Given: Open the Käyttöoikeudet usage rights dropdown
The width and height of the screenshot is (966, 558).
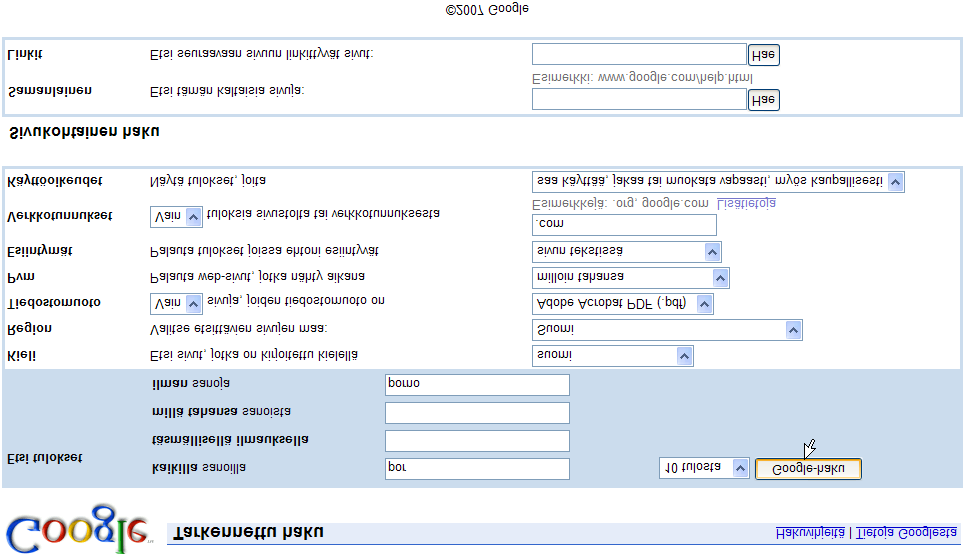Looking at the screenshot, I should click(718, 182).
